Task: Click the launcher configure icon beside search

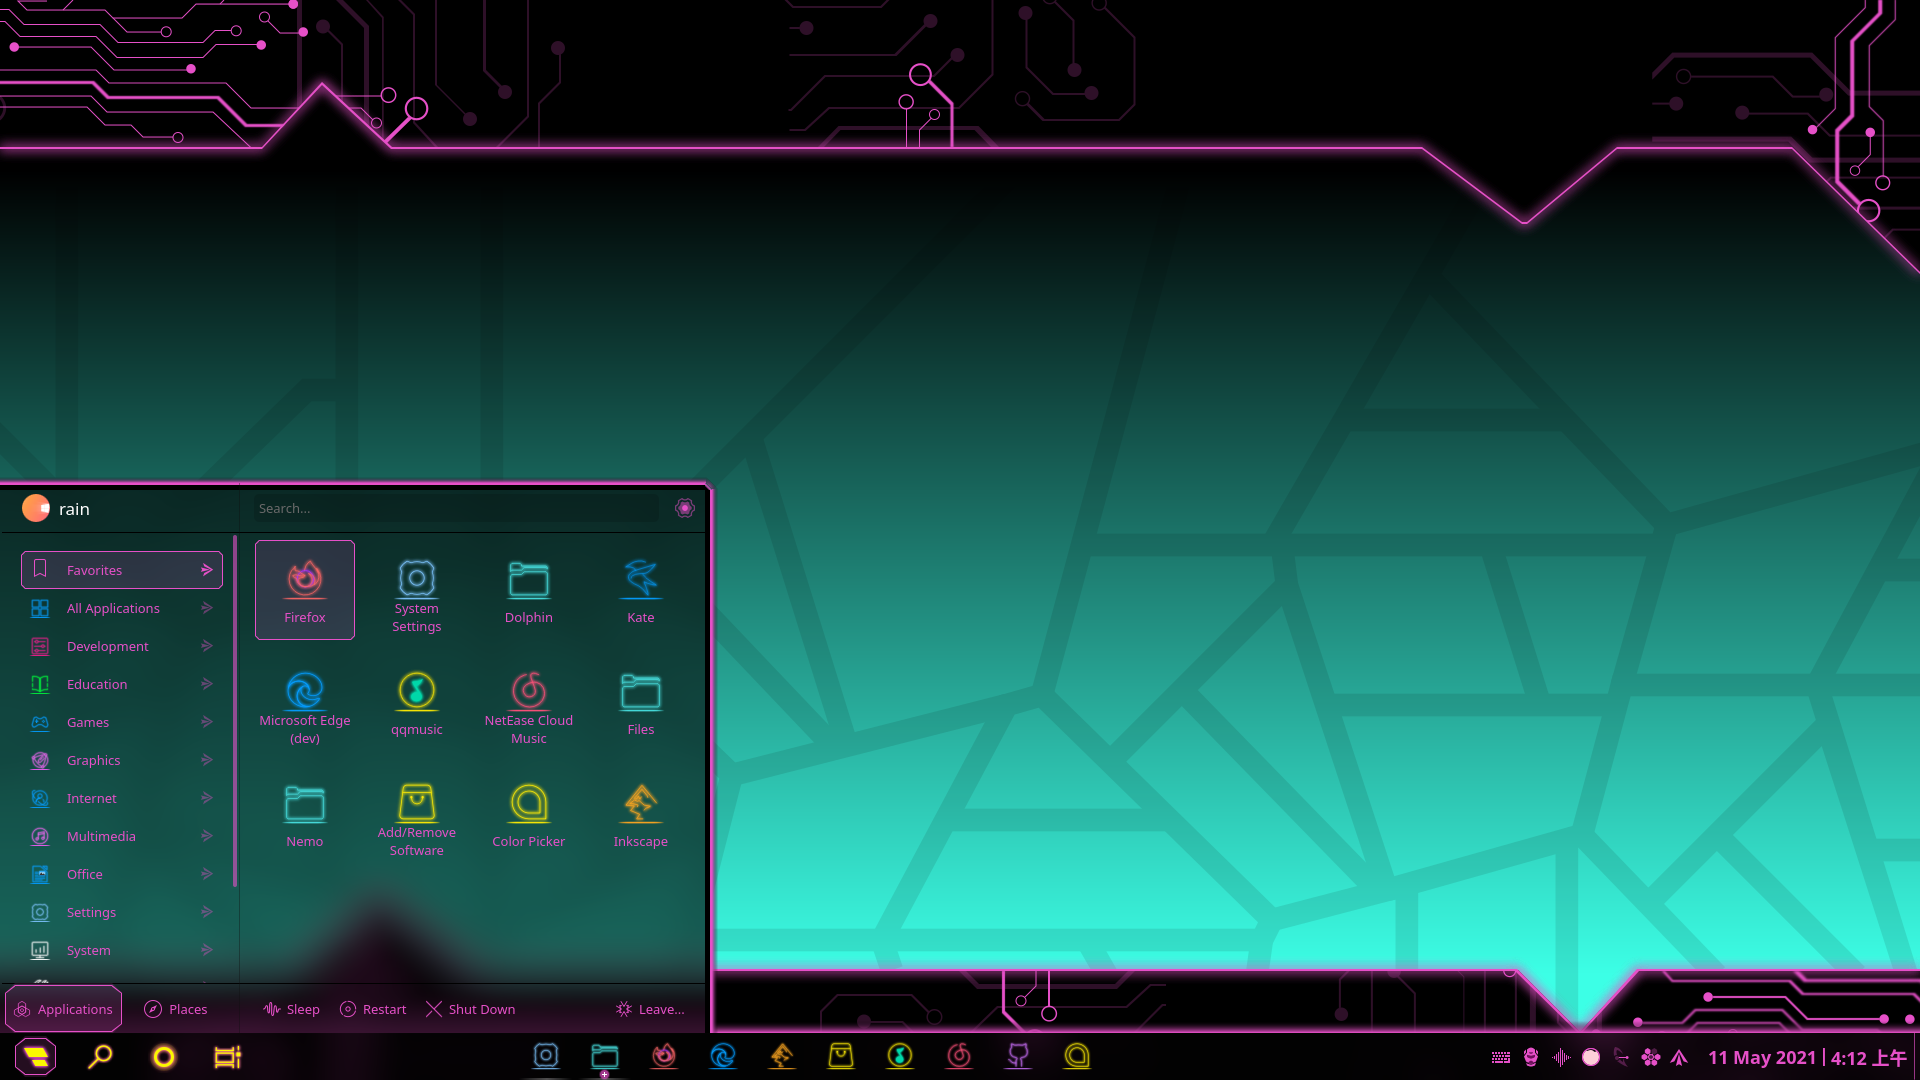Action: tap(685, 508)
